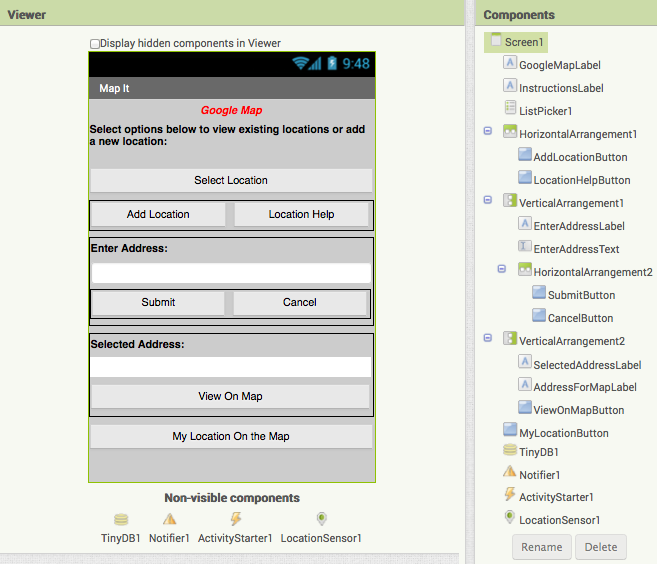Click Location Help button in phone preview

(301, 215)
